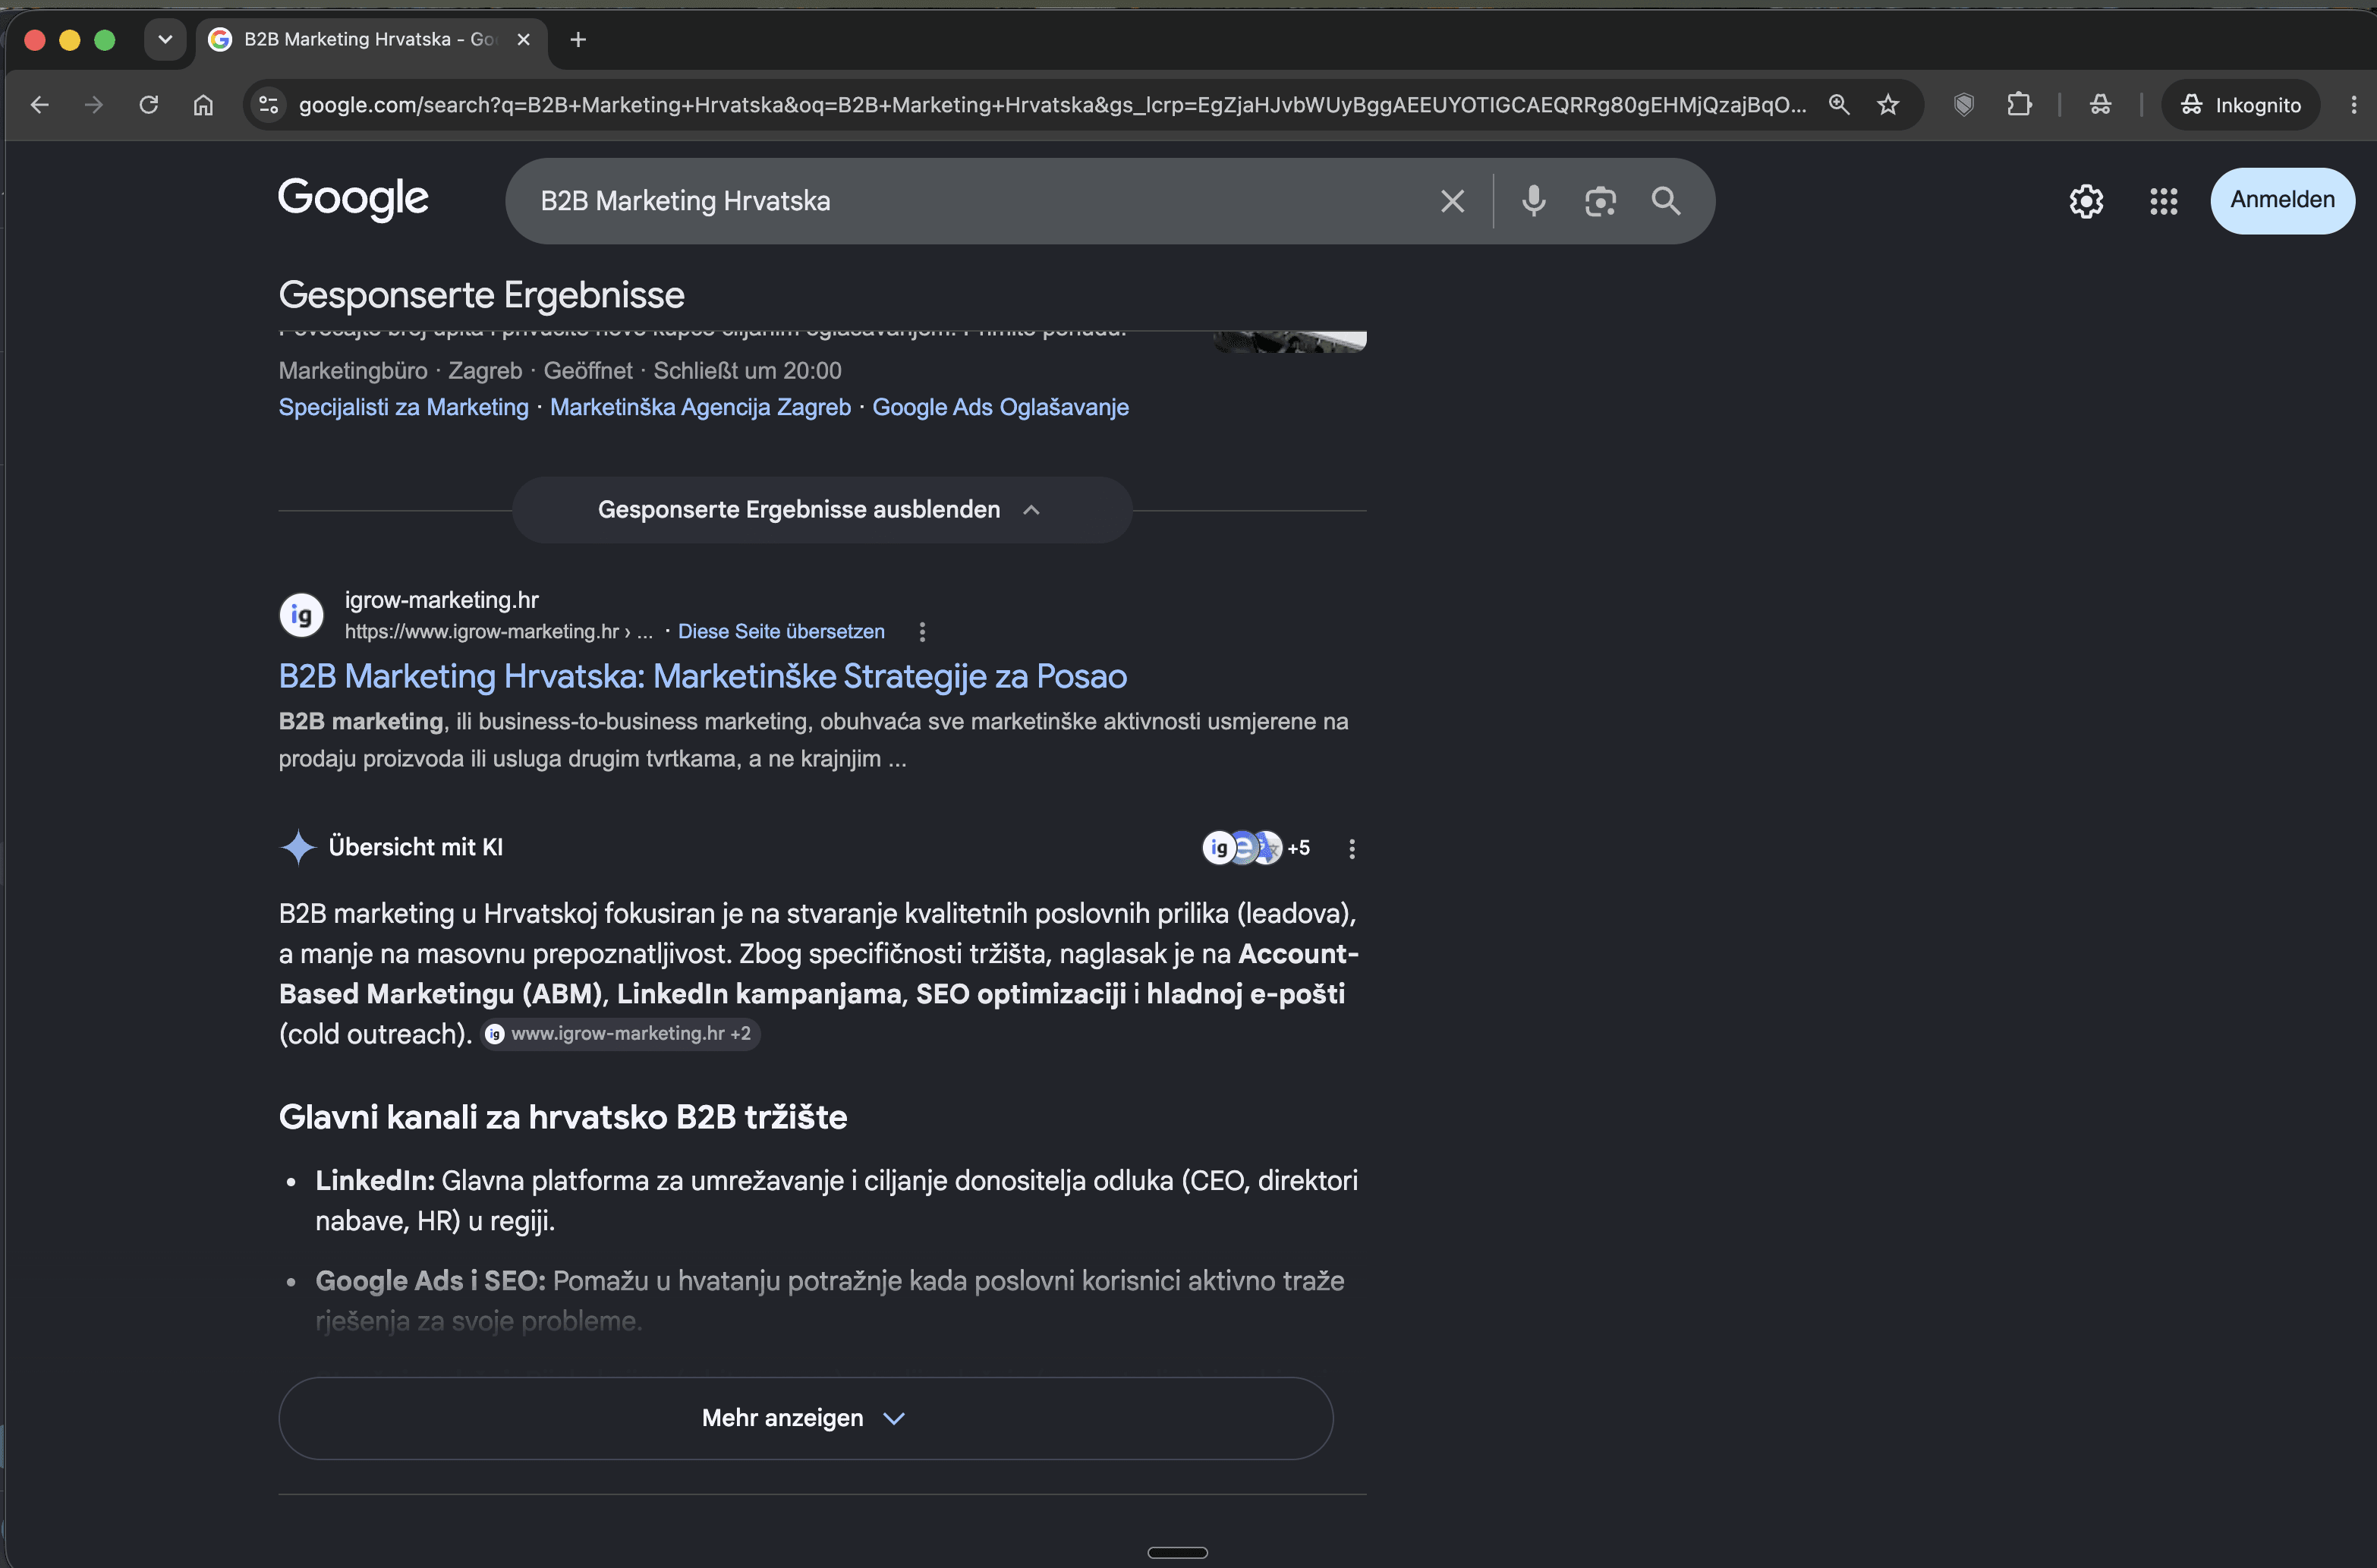This screenshot has width=2377, height=1568.
Task: Open Google quick settings gear
Action: click(x=2086, y=201)
